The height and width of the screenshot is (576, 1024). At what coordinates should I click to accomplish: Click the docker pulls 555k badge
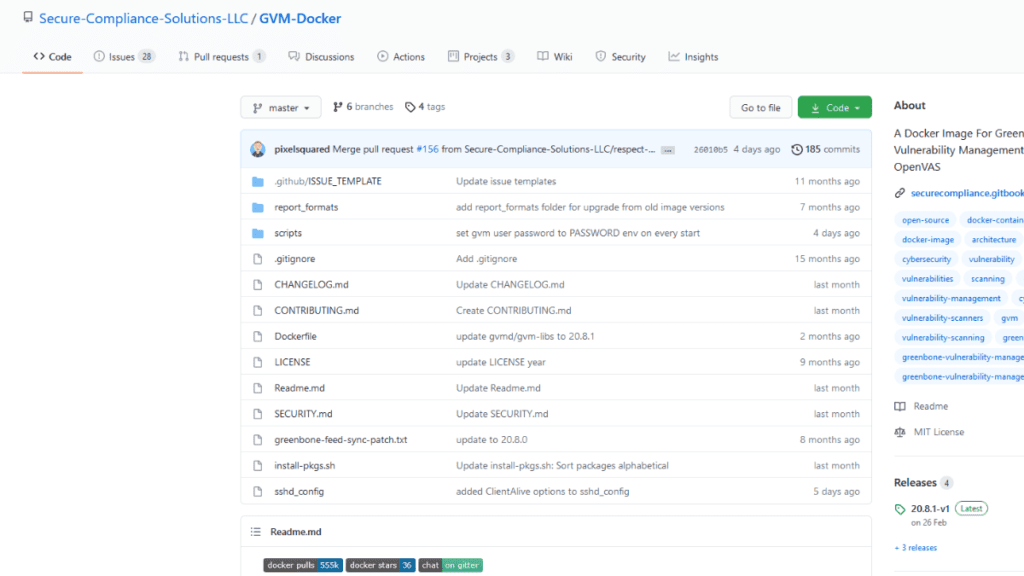(x=303, y=566)
